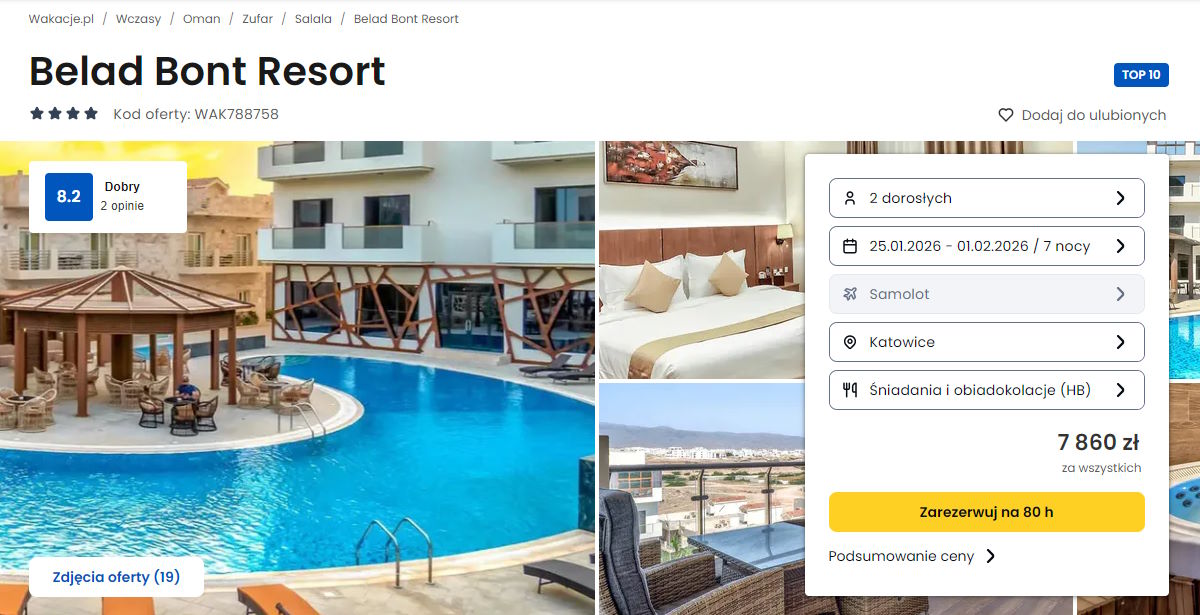1200x615 pixels.
Task: Go to Wczasy breadcrumb
Action: [x=138, y=19]
